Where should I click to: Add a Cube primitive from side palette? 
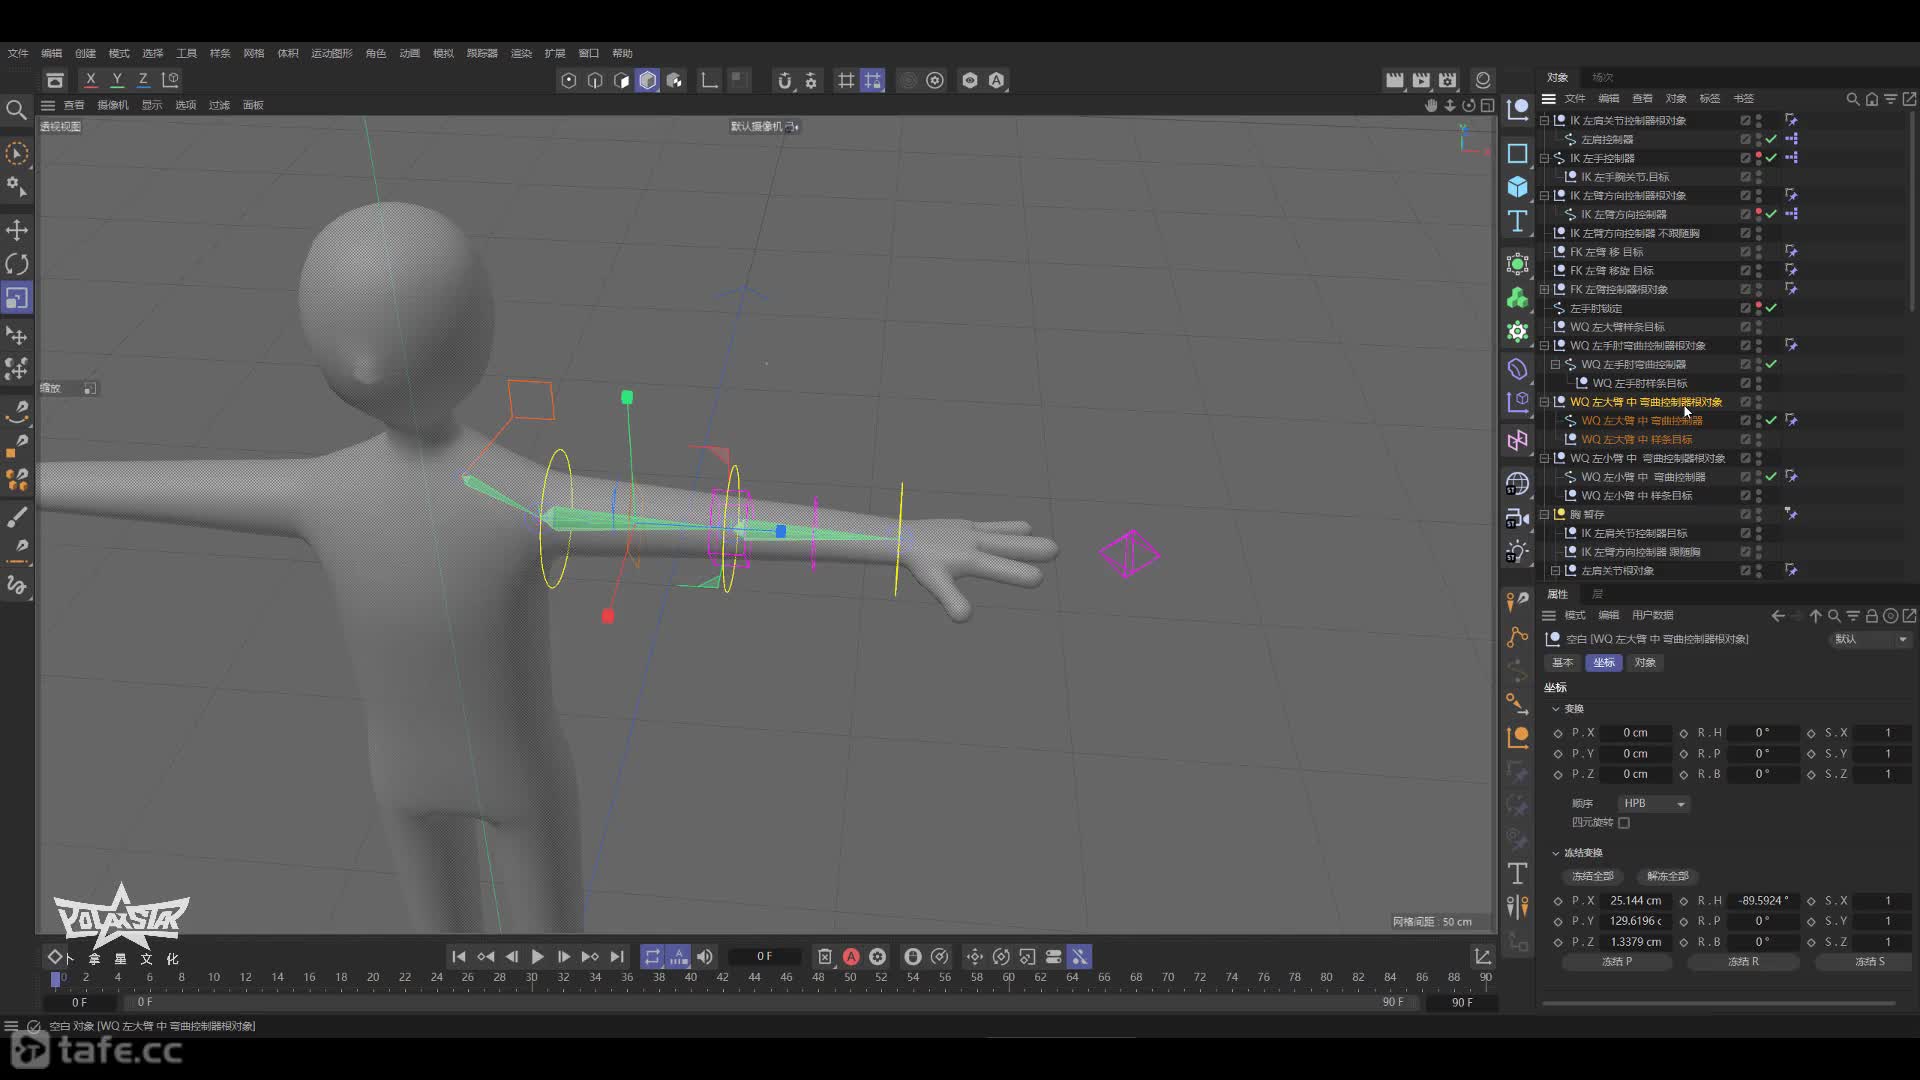pyautogui.click(x=1518, y=187)
